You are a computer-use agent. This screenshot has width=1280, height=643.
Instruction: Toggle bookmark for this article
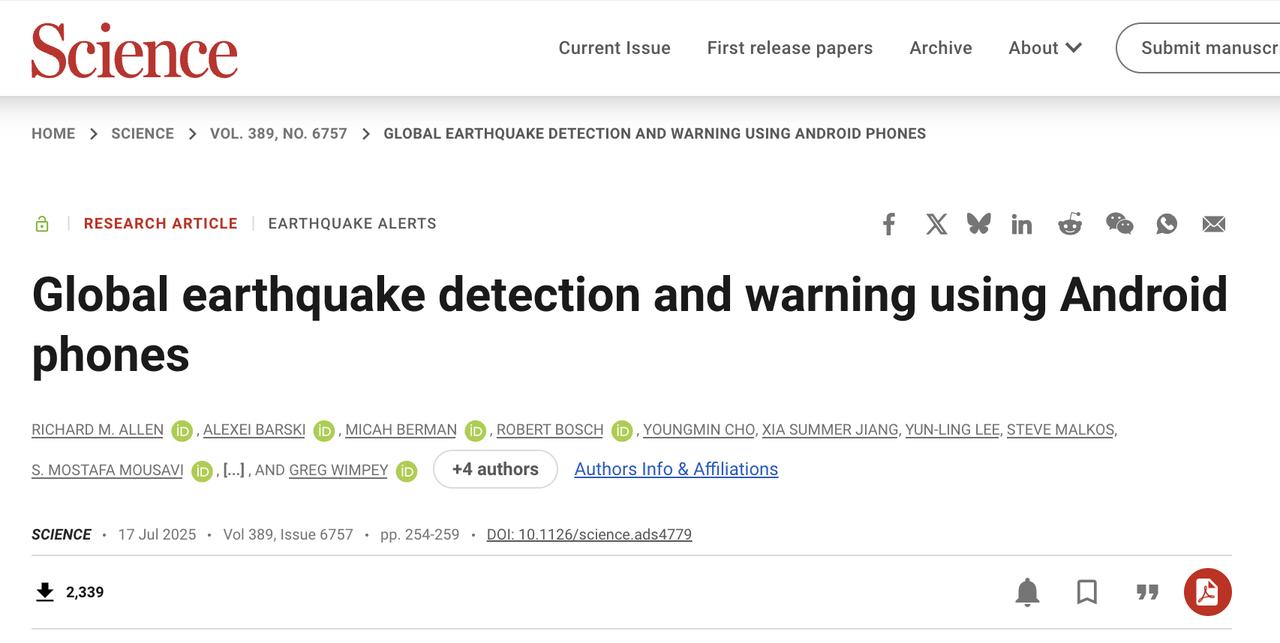click(x=1087, y=592)
